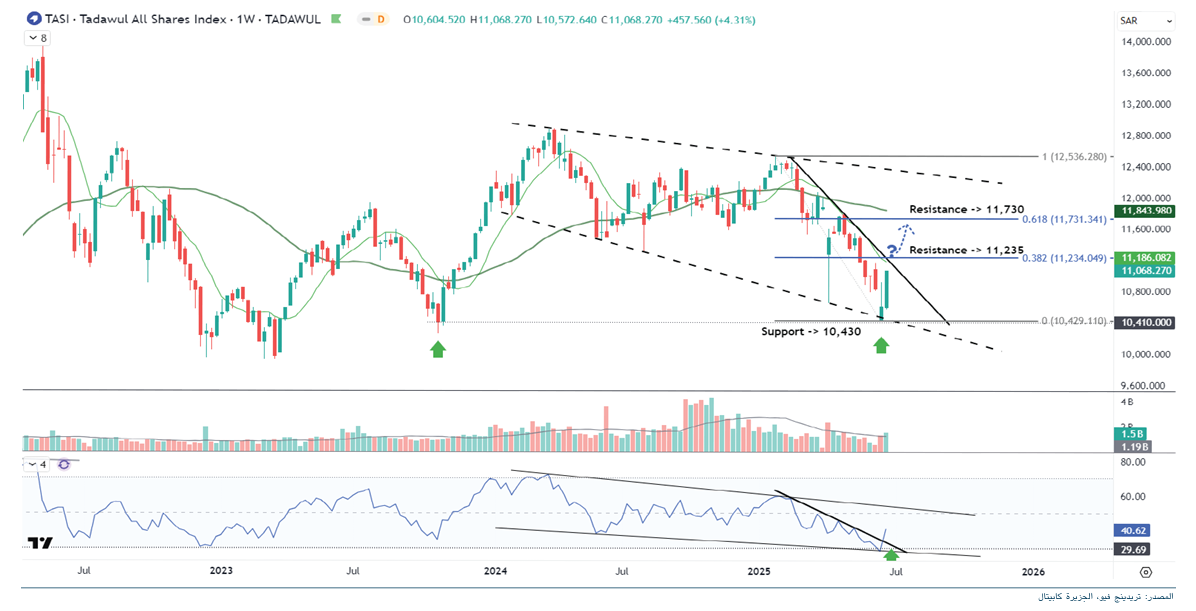The height and width of the screenshot is (611, 1196).
Task: Click the close value C11,068.270
Action: [632, 20]
